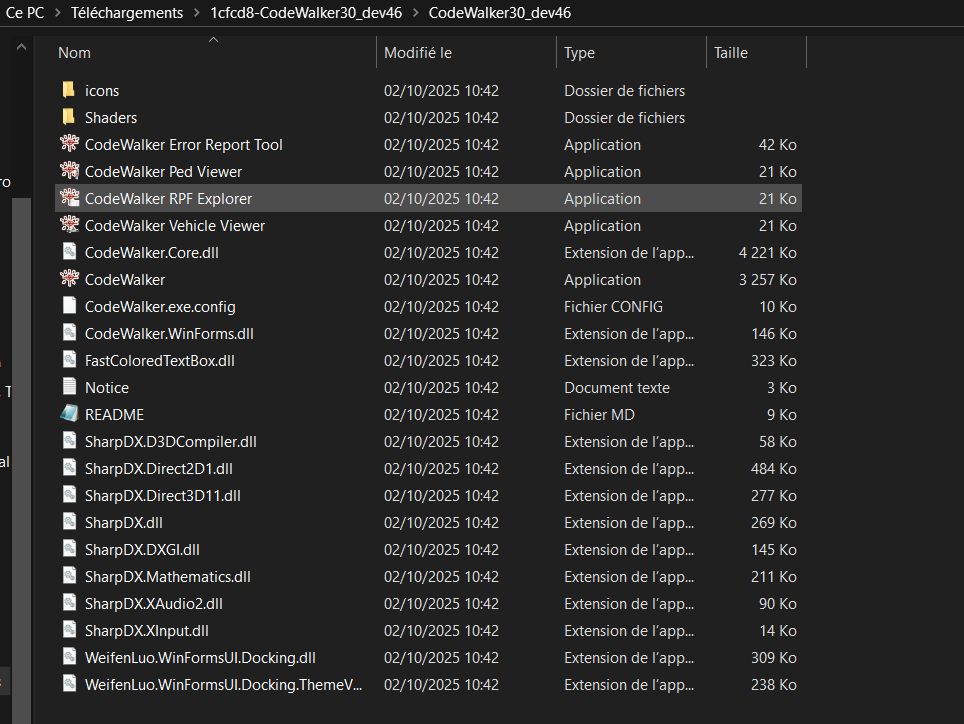Select the SharpDX.Direct3D11.dll file name
The height and width of the screenshot is (724, 964).
coord(163,495)
